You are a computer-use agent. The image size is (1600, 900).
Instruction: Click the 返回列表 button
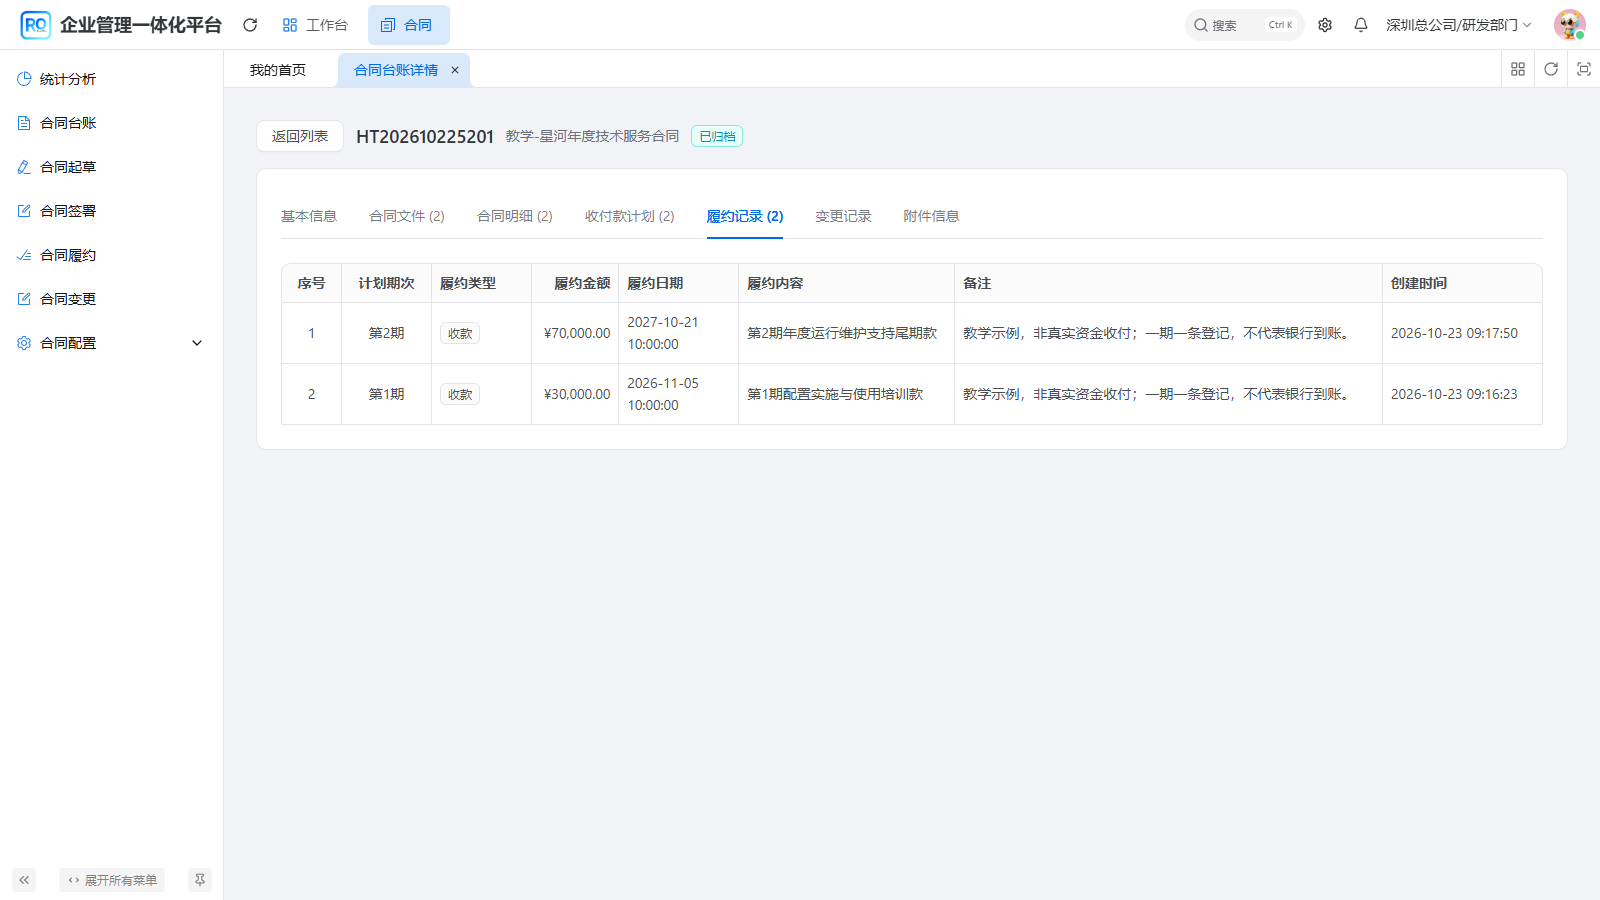click(300, 136)
